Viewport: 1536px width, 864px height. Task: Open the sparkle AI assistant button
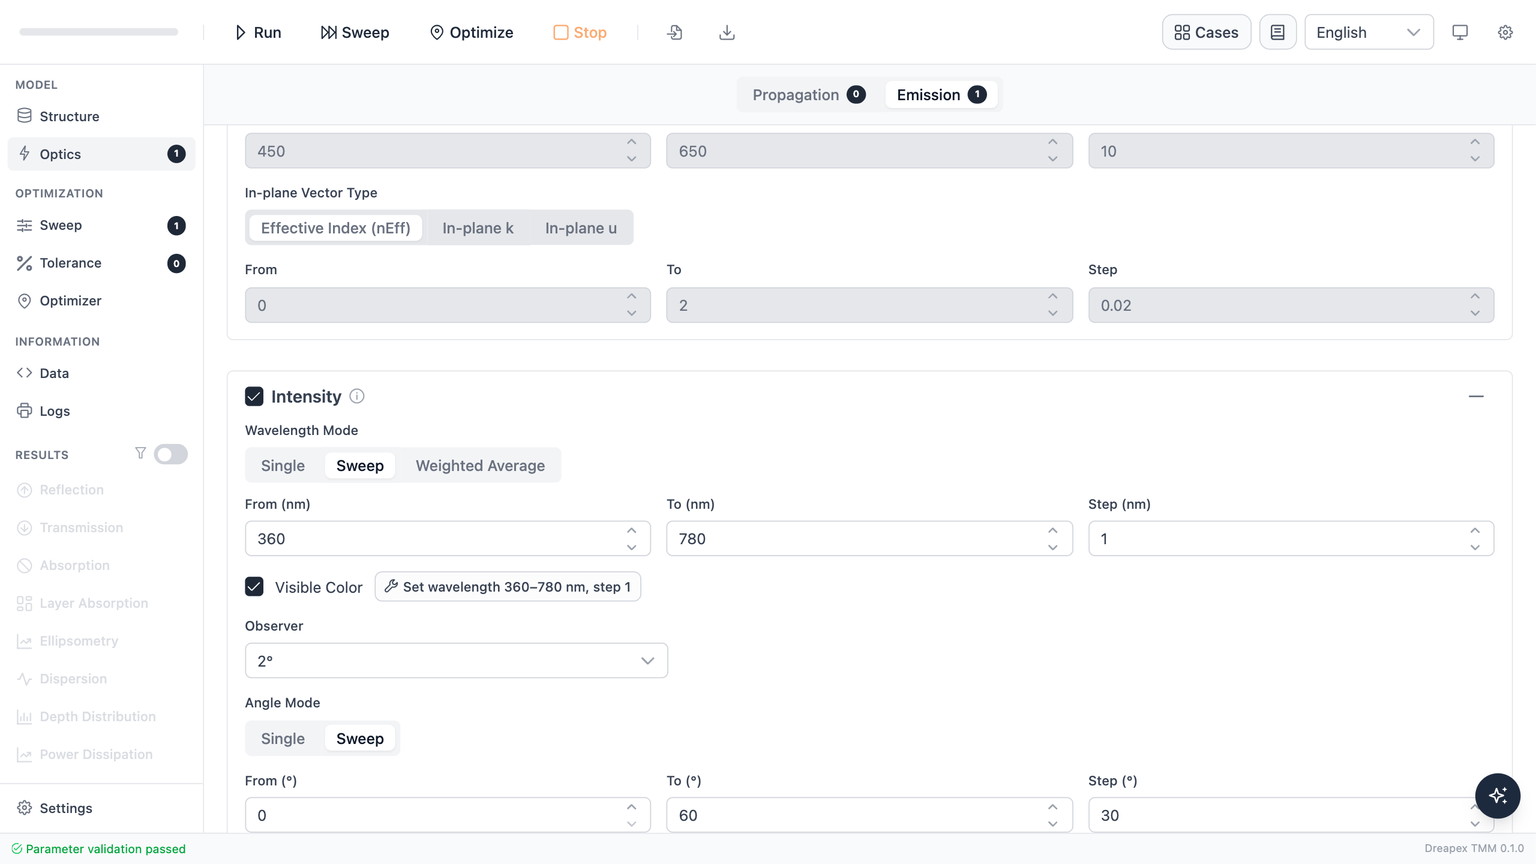point(1498,796)
